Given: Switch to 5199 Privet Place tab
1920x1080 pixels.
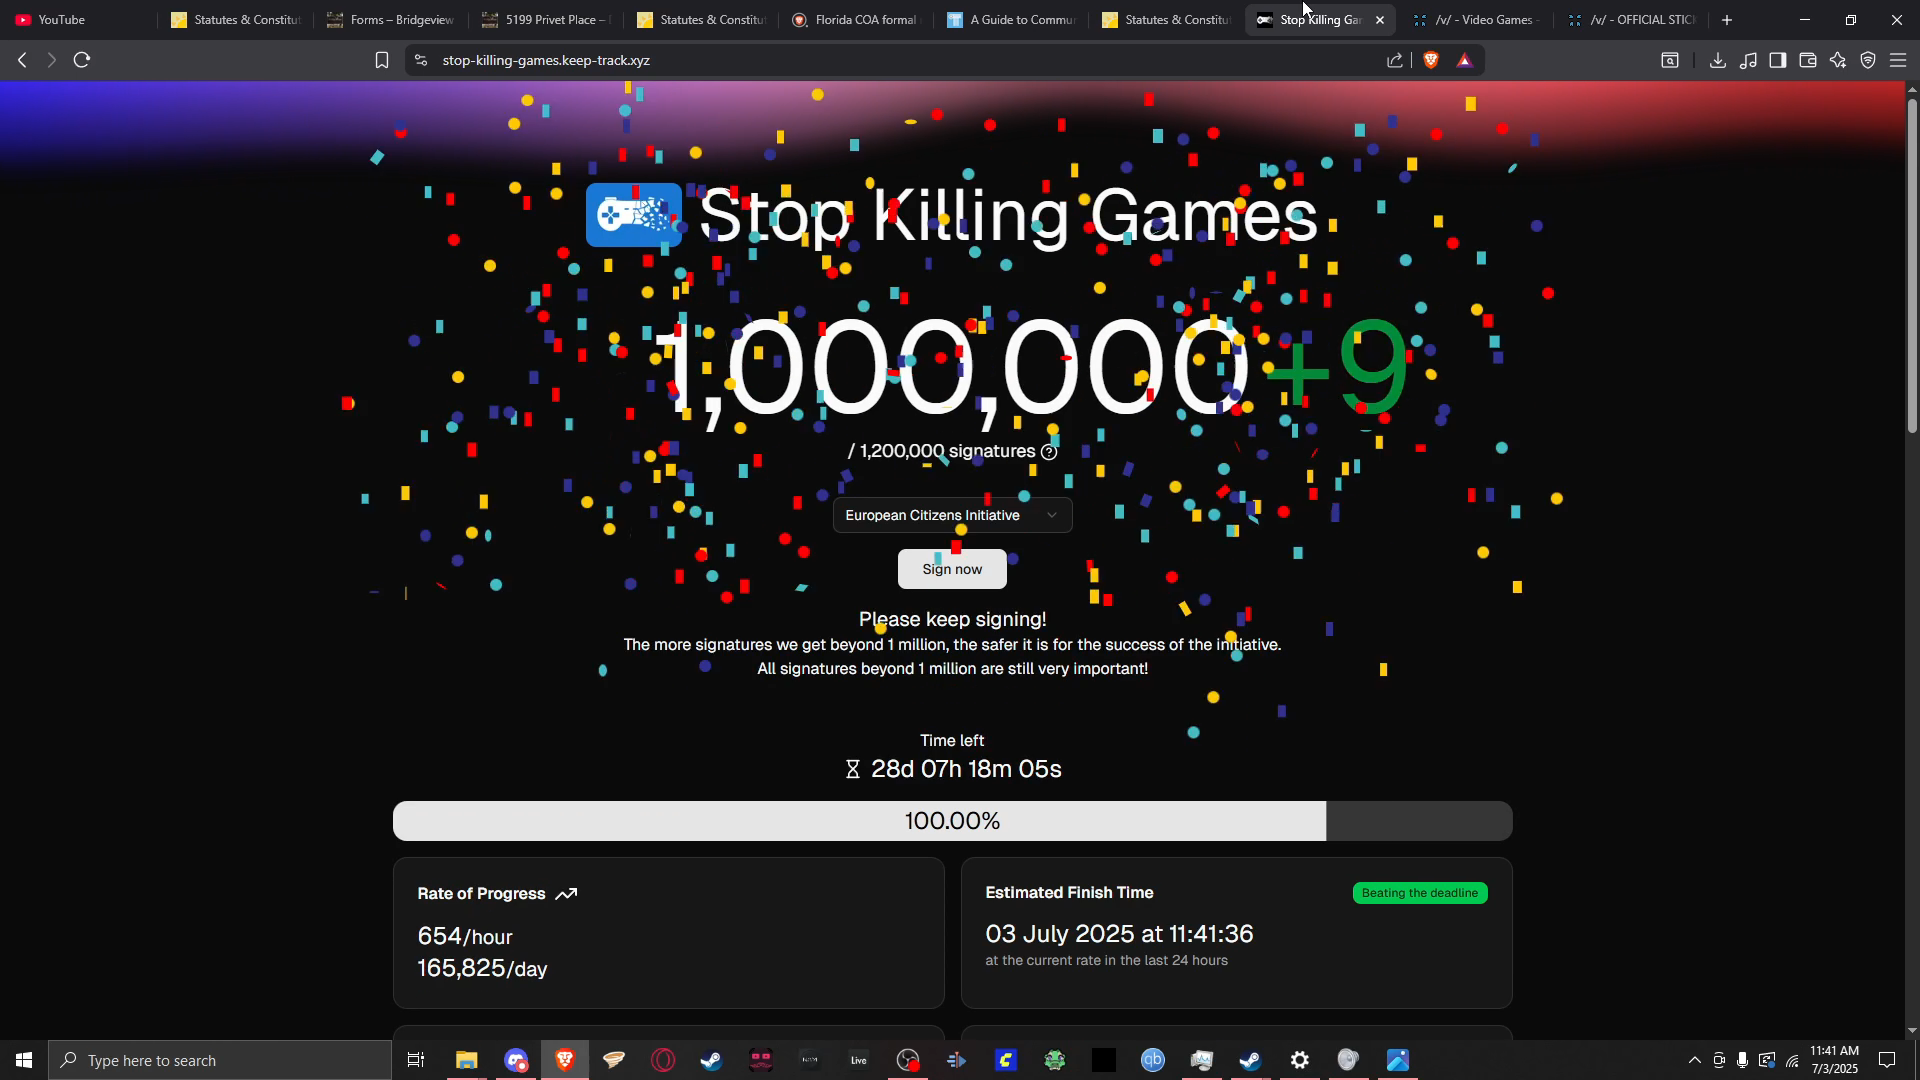Looking at the screenshot, I should [x=545, y=20].
